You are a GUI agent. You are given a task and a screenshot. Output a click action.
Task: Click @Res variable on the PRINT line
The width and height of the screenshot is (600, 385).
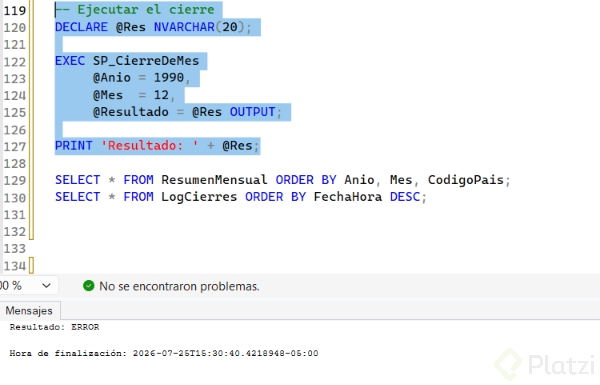click(x=237, y=146)
